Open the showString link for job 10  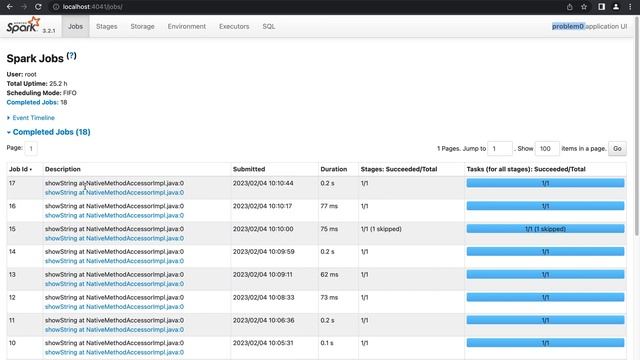point(114,353)
